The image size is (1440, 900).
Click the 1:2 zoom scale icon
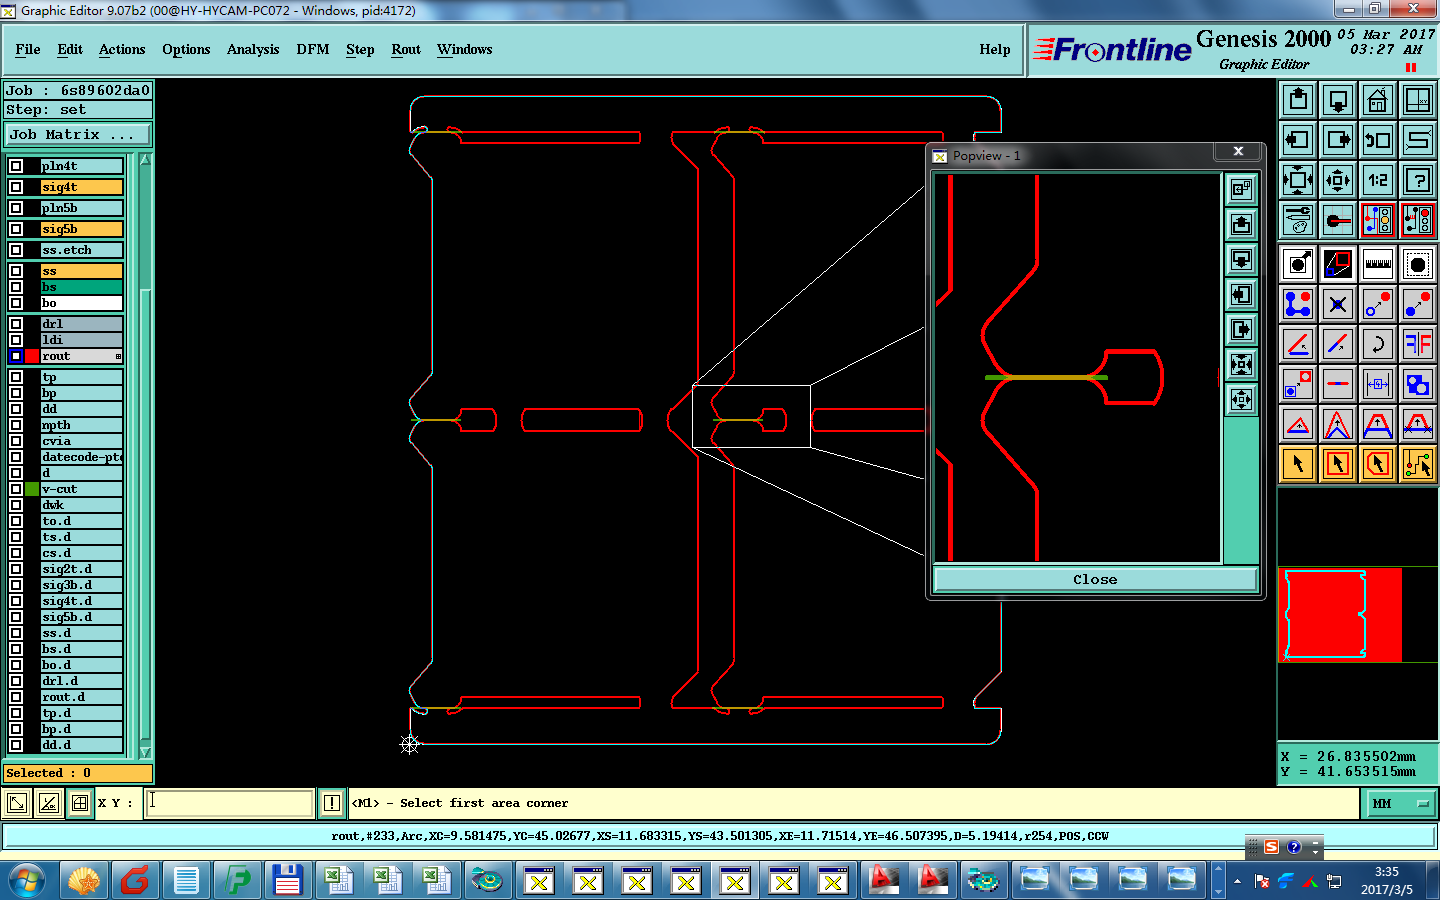1377,180
